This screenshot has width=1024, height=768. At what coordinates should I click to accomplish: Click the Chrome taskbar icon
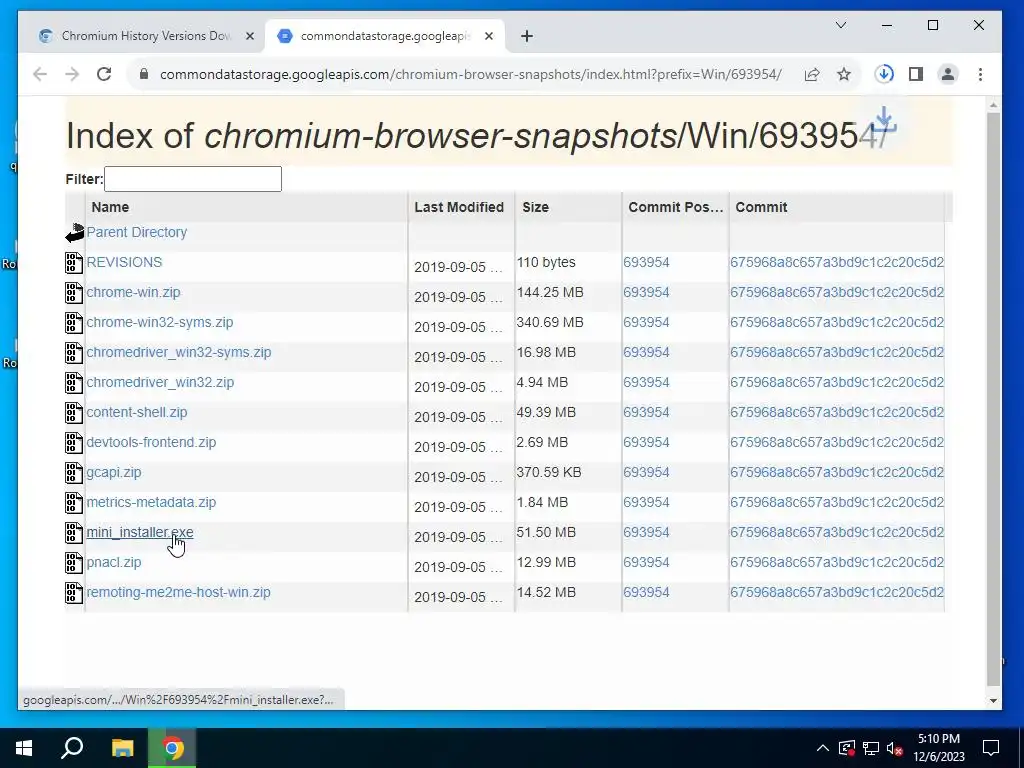point(172,748)
